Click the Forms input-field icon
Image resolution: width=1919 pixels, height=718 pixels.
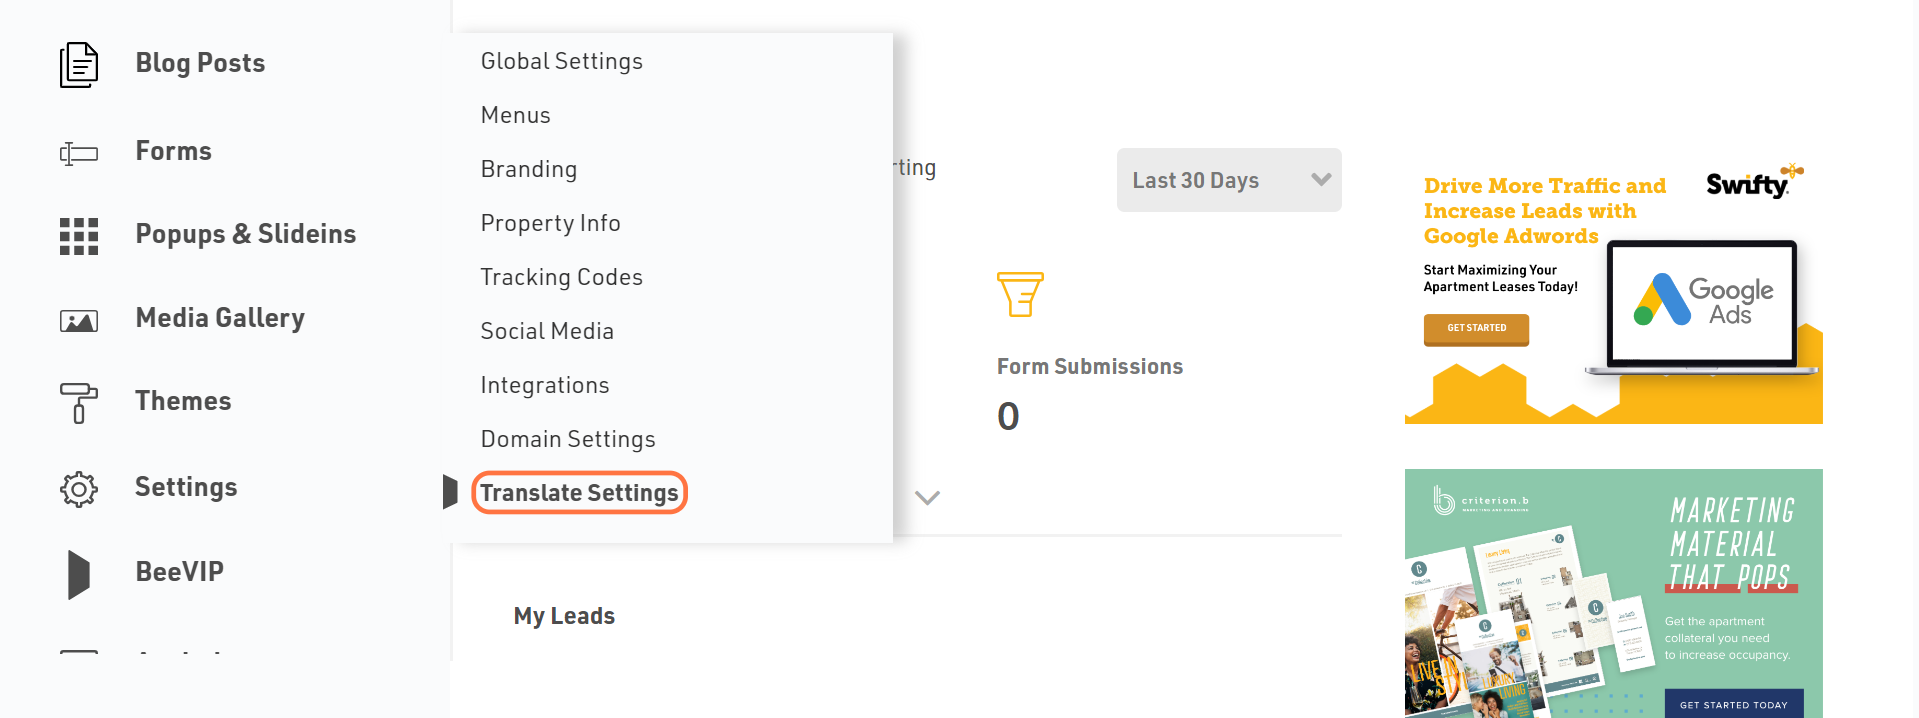[78, 153]
